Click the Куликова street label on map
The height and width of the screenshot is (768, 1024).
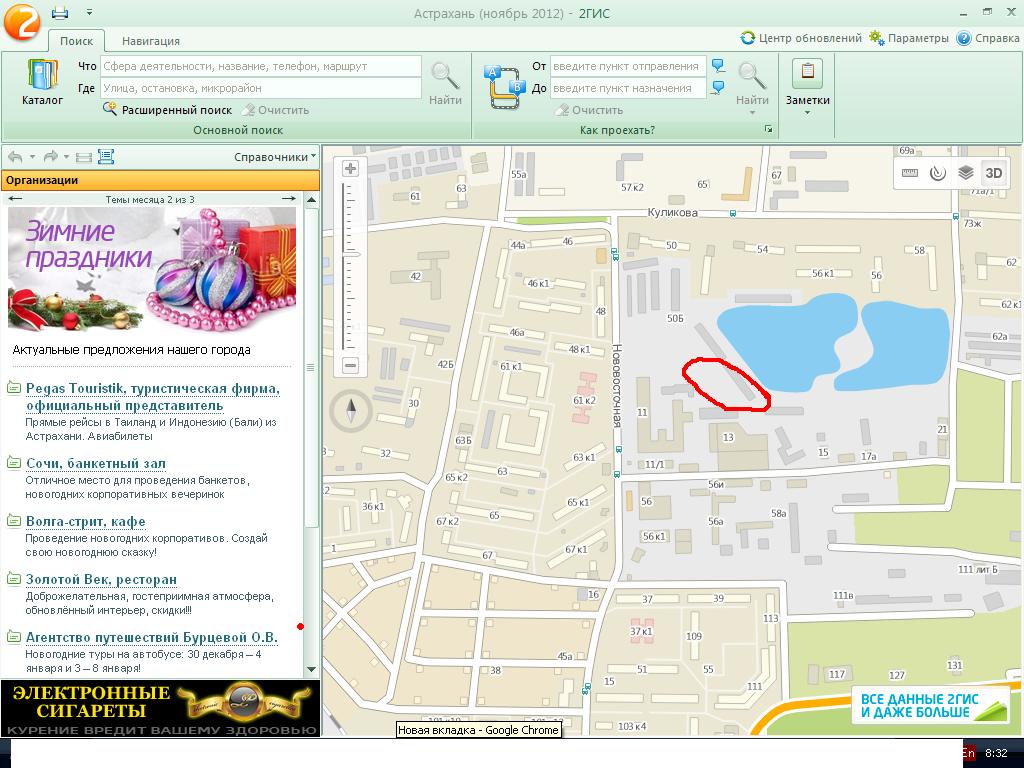[x=672, y=212]
